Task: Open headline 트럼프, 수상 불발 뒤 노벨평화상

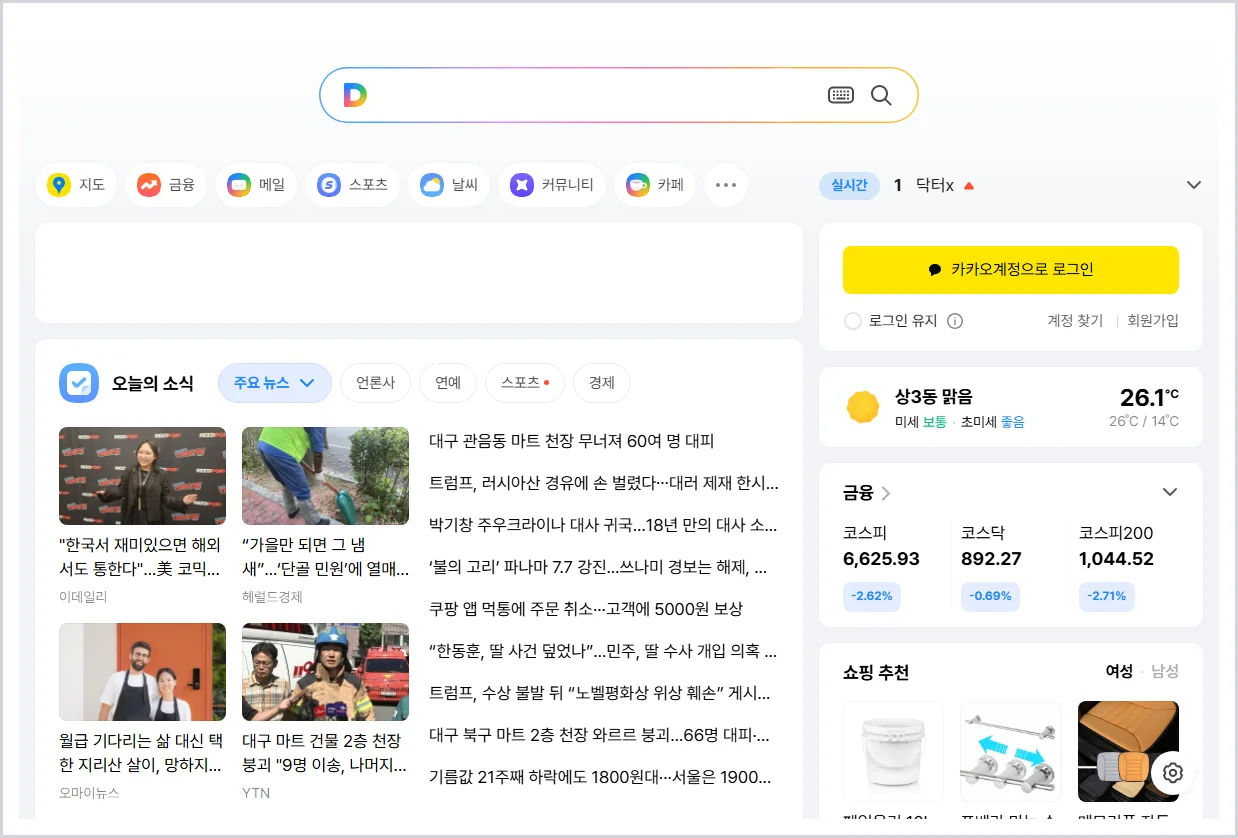Action: (x=600, y=693)
